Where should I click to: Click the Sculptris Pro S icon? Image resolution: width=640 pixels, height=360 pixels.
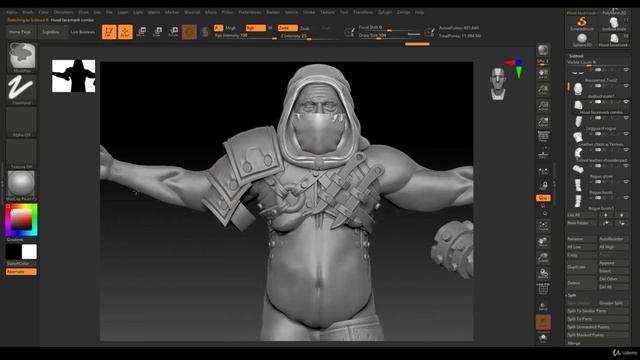[x=205, y=32]
